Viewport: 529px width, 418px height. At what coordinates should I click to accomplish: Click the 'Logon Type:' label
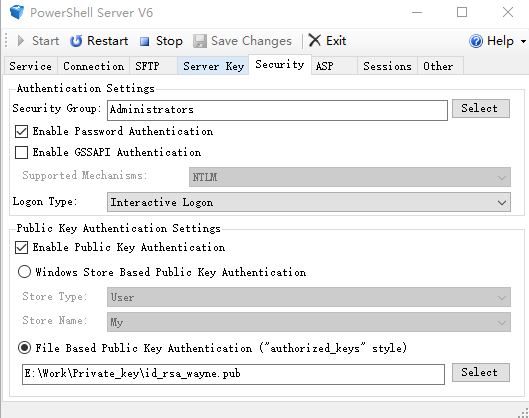[x=45, y=202]
